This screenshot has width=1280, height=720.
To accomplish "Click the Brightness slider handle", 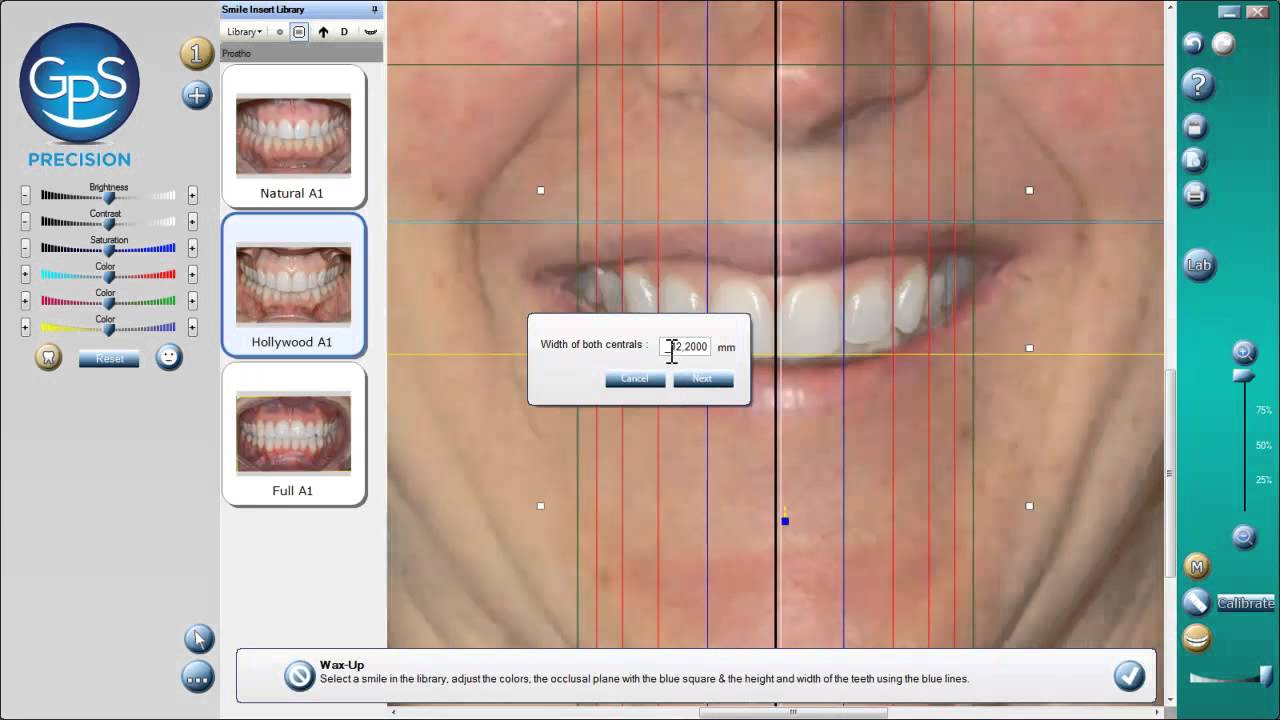I will click(109, 198).
